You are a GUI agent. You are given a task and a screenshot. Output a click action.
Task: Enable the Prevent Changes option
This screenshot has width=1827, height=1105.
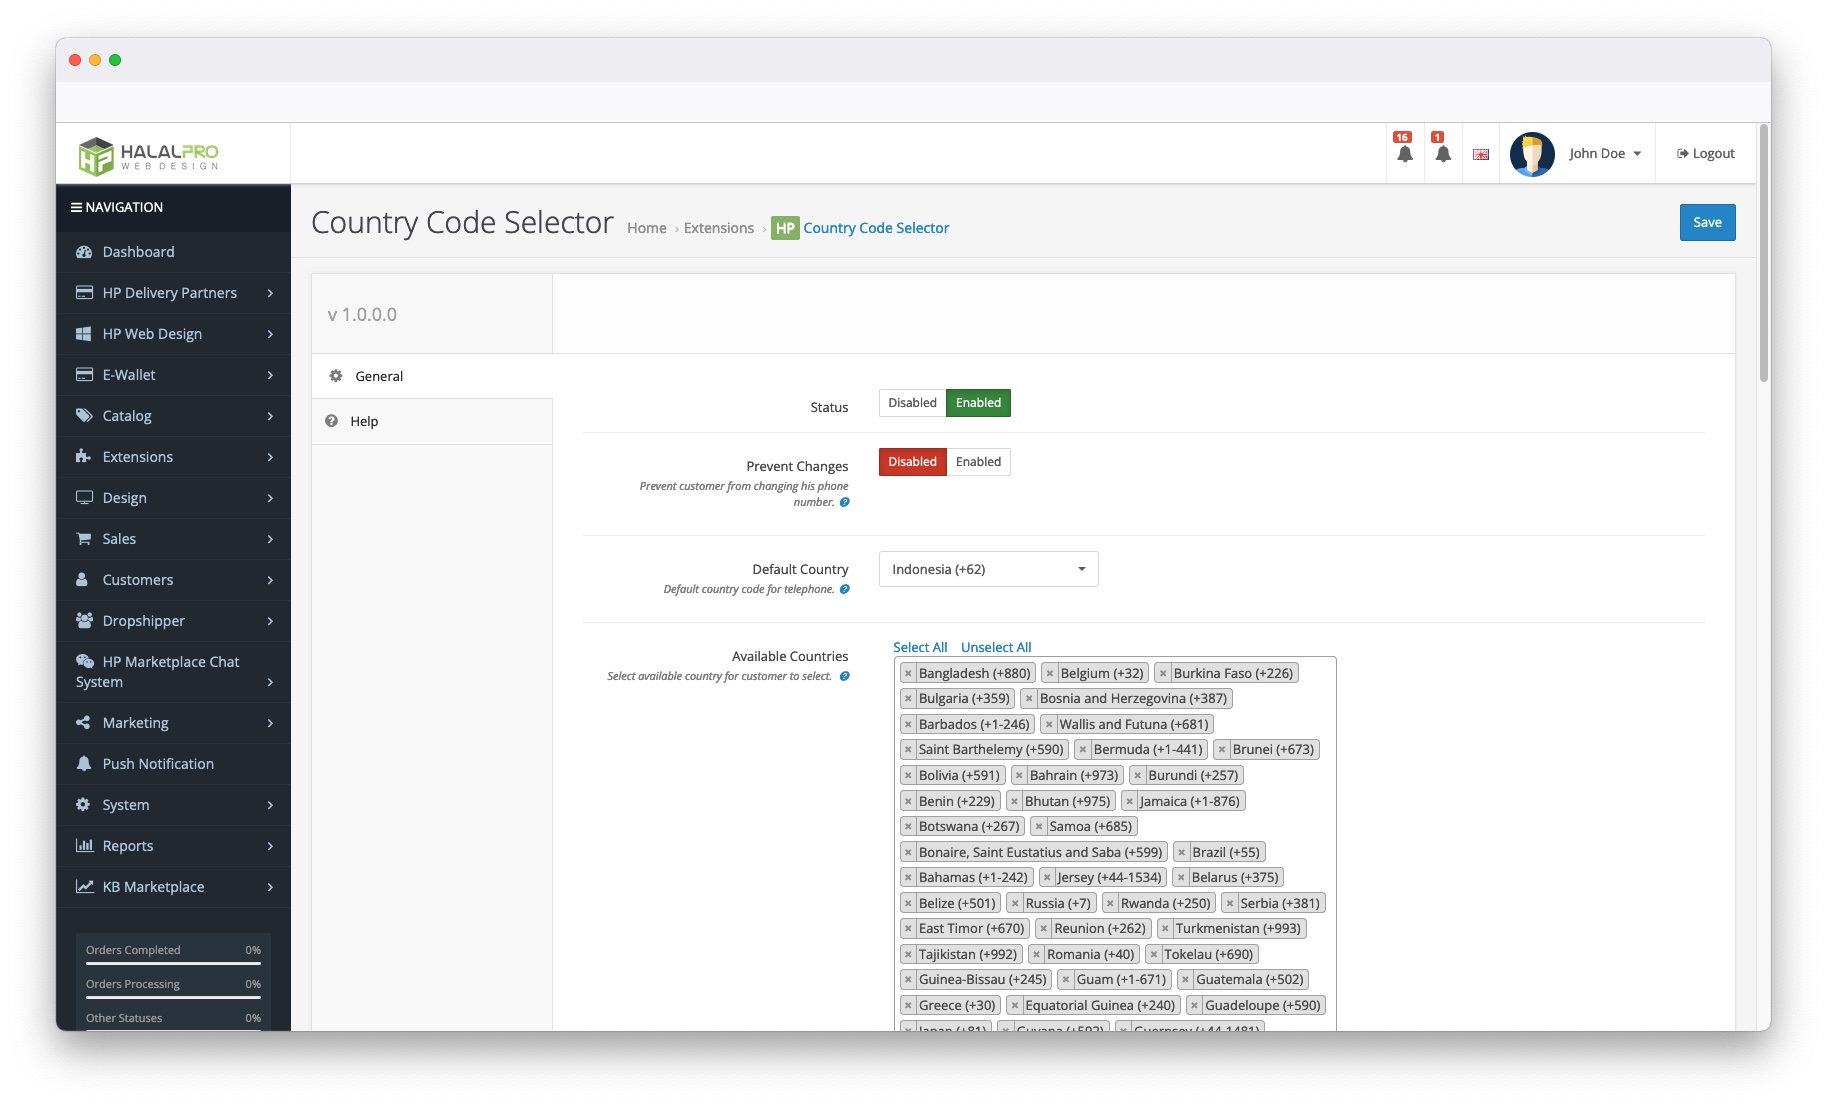(978, 461)
